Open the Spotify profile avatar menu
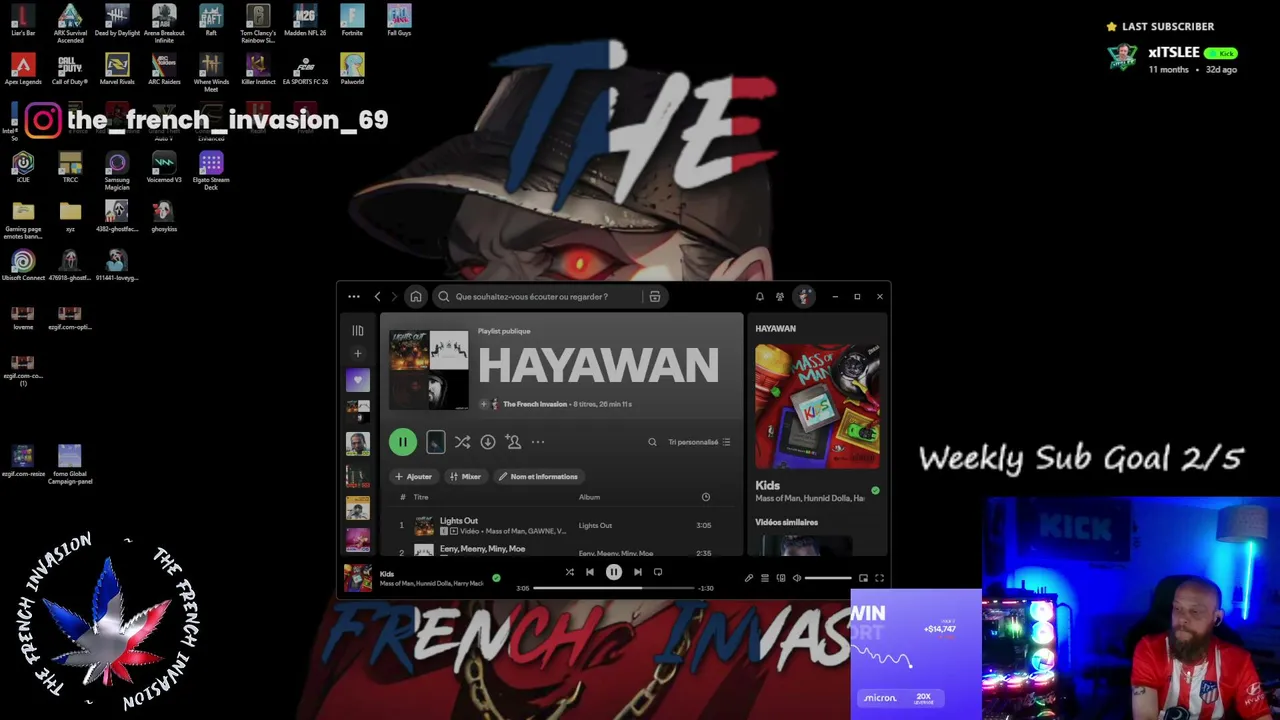1280x720 pixels. [x=804, y=297]
